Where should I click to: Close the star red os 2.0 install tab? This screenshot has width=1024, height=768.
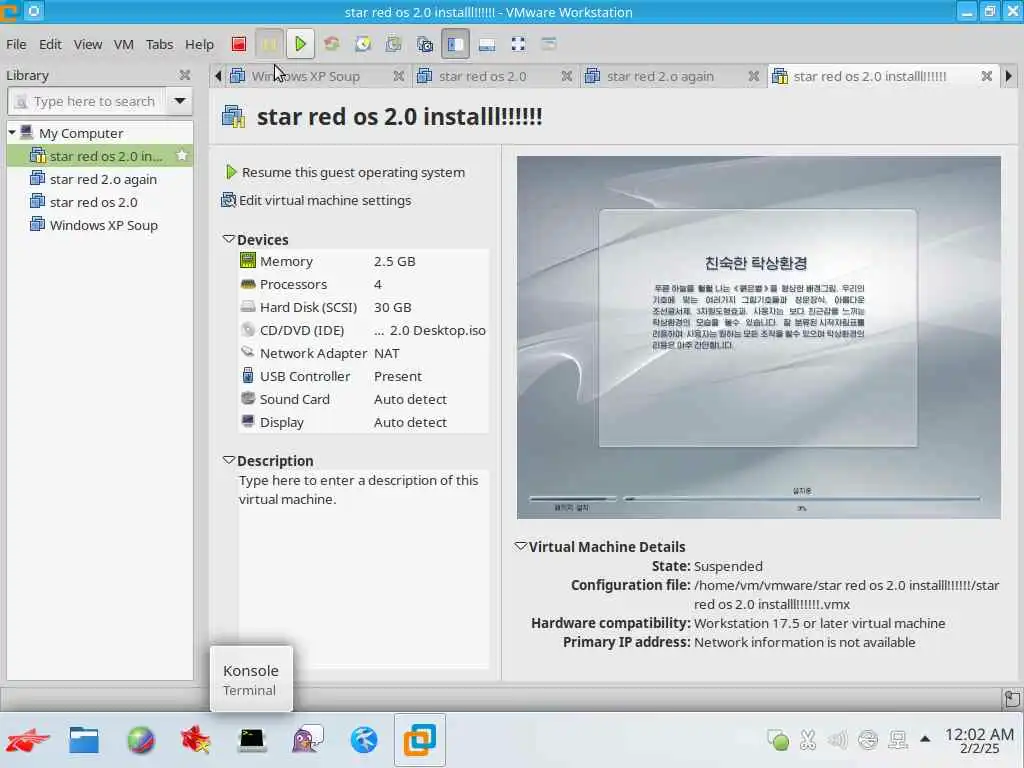pyautogui.click(x=987, y=76)
